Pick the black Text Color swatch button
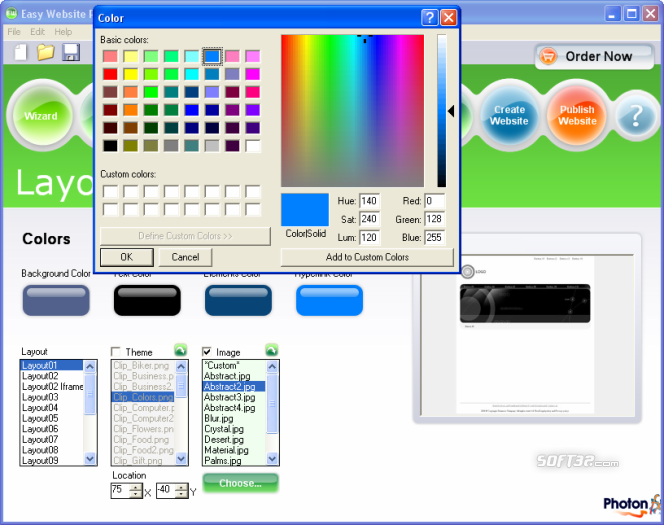Screen dimensions: 664x525 (147, 300)
